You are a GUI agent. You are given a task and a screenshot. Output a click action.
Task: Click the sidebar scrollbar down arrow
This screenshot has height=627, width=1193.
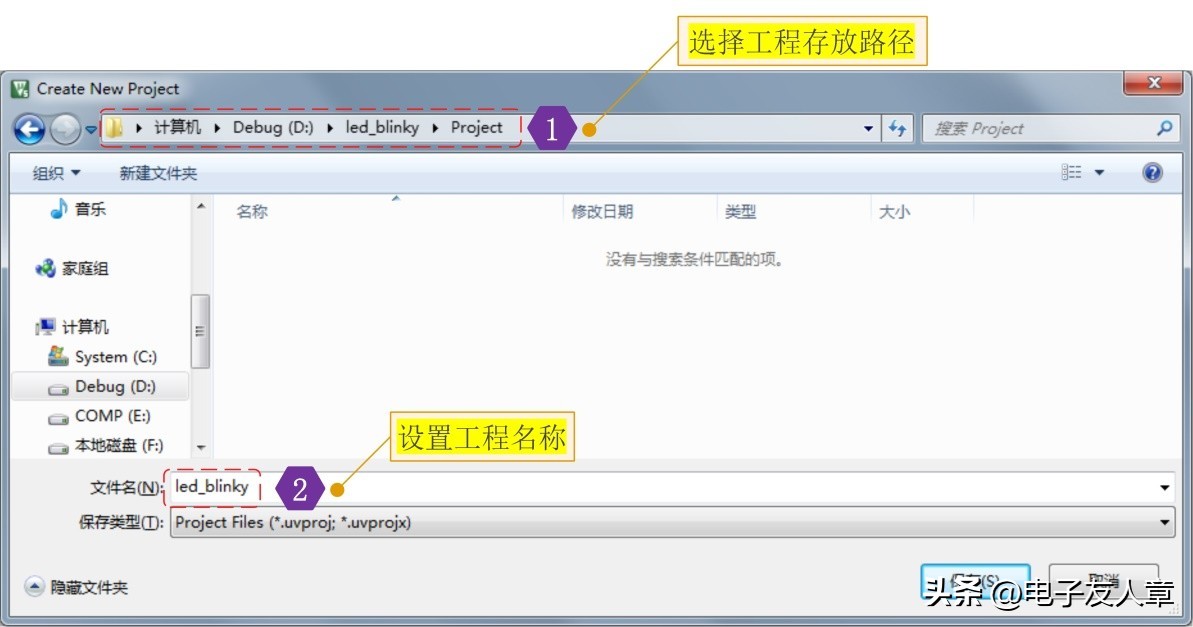point(201,447)
